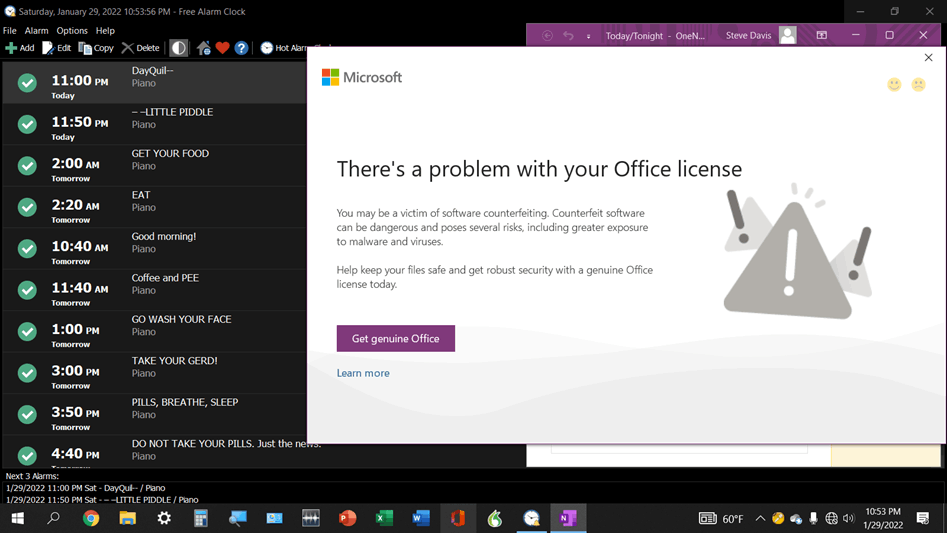Open the 60°F weather widget on the taskbar
Viewport: 947px width, 533px height.
[722, 518]
